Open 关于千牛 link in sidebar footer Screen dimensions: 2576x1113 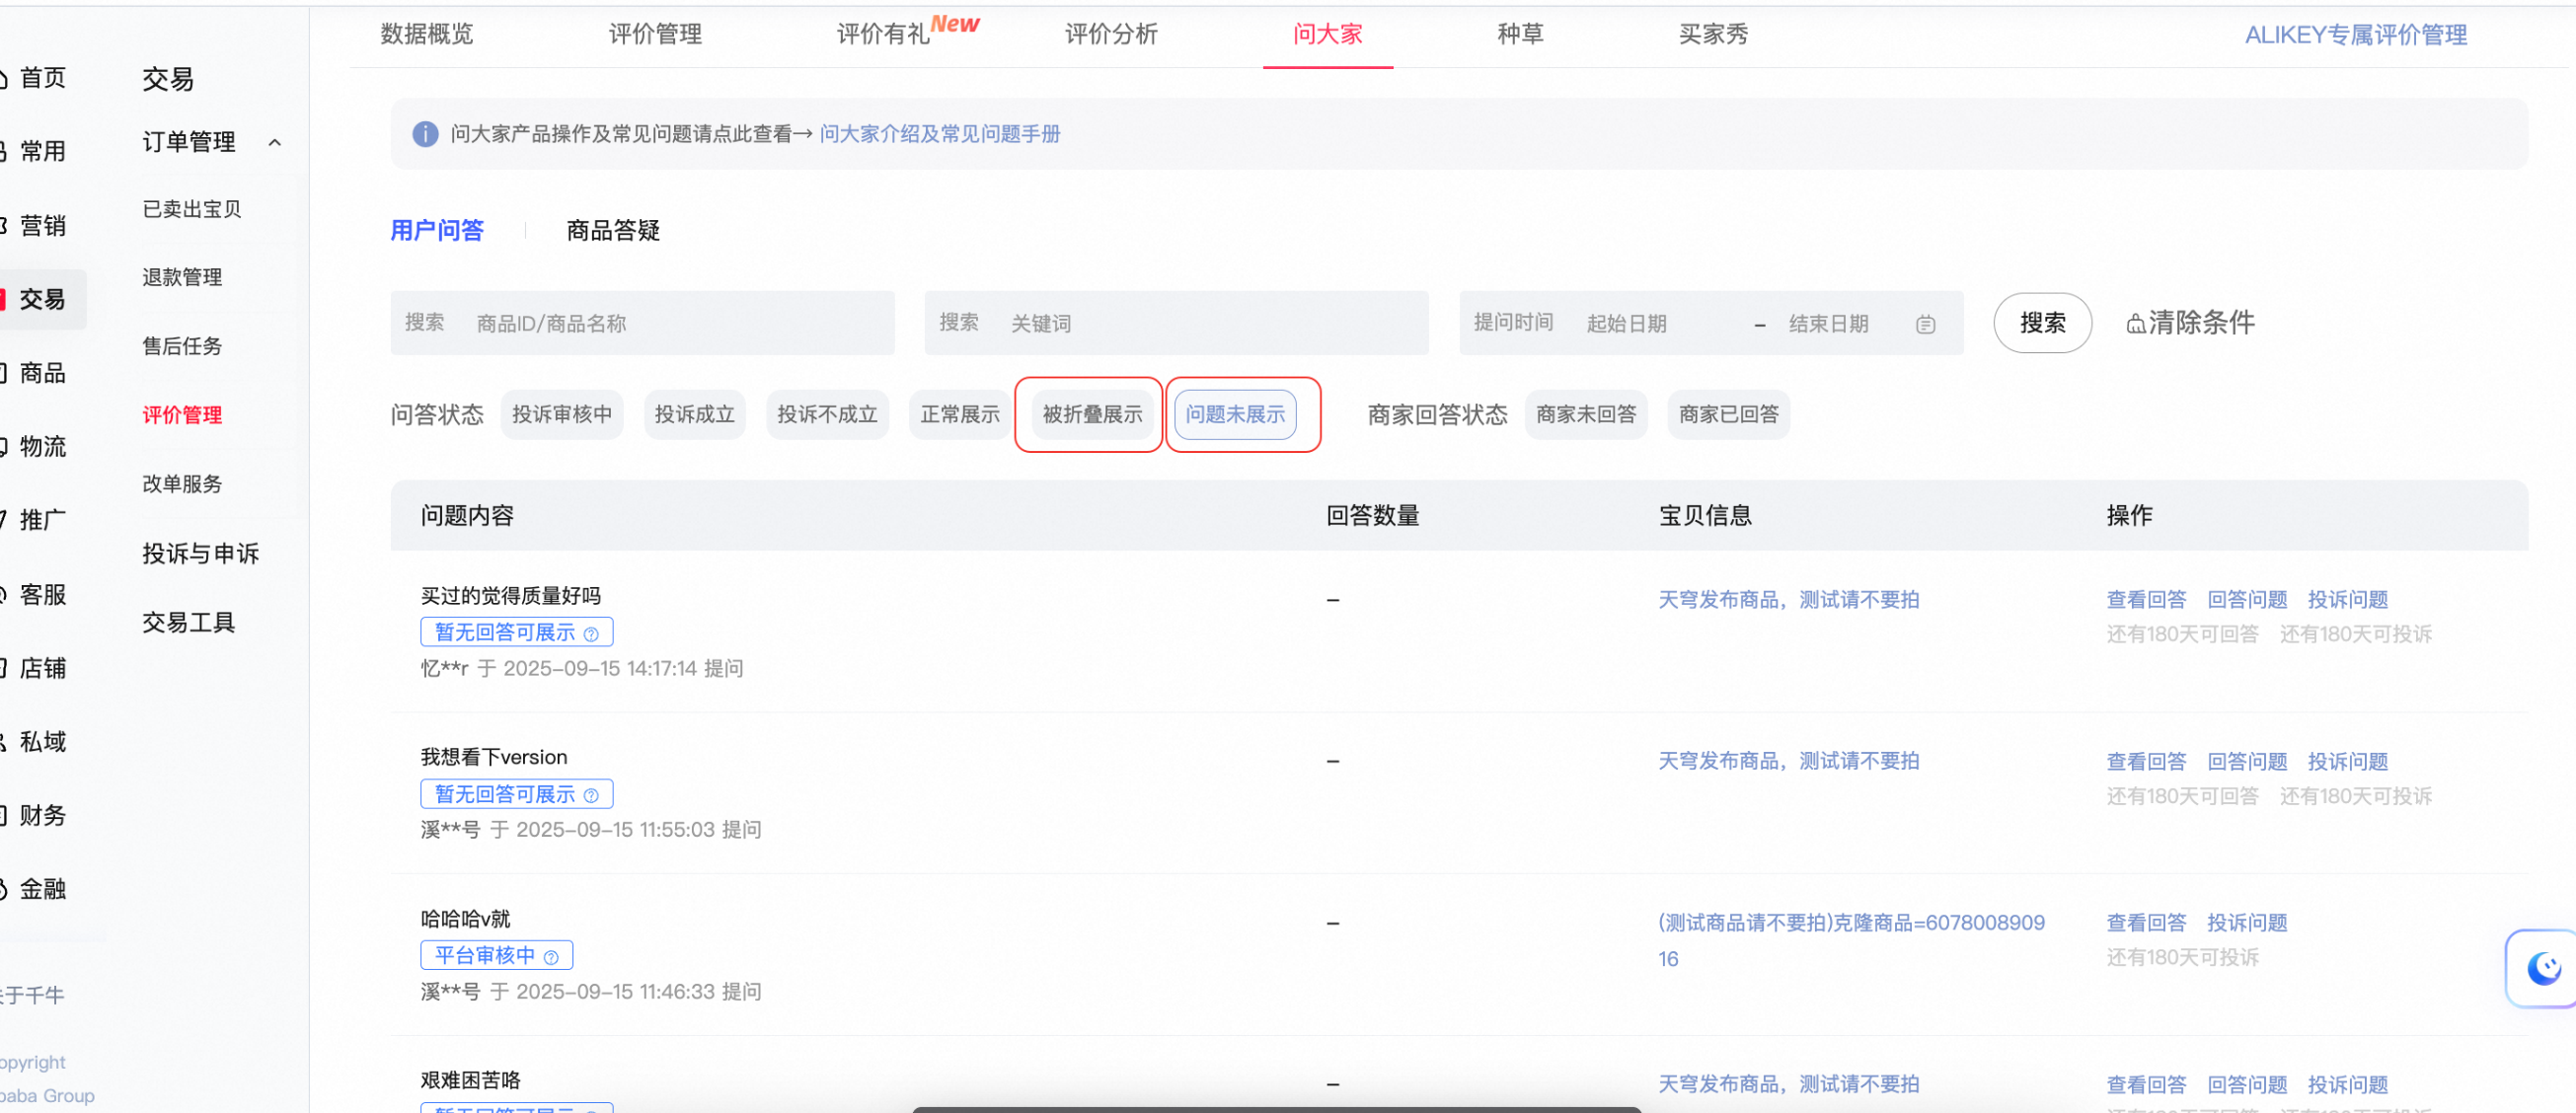[32, 996]
